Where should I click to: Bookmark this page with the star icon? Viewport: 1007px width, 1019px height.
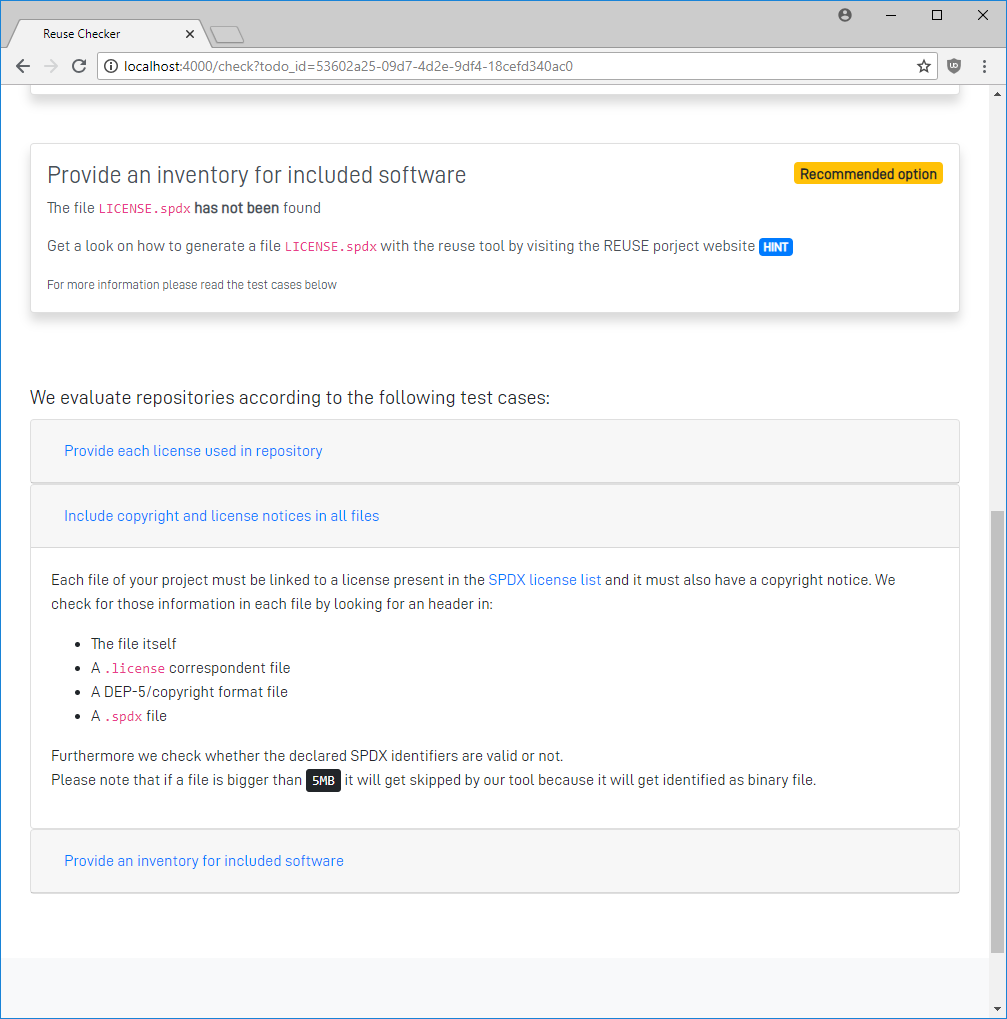tap(924, 66)
